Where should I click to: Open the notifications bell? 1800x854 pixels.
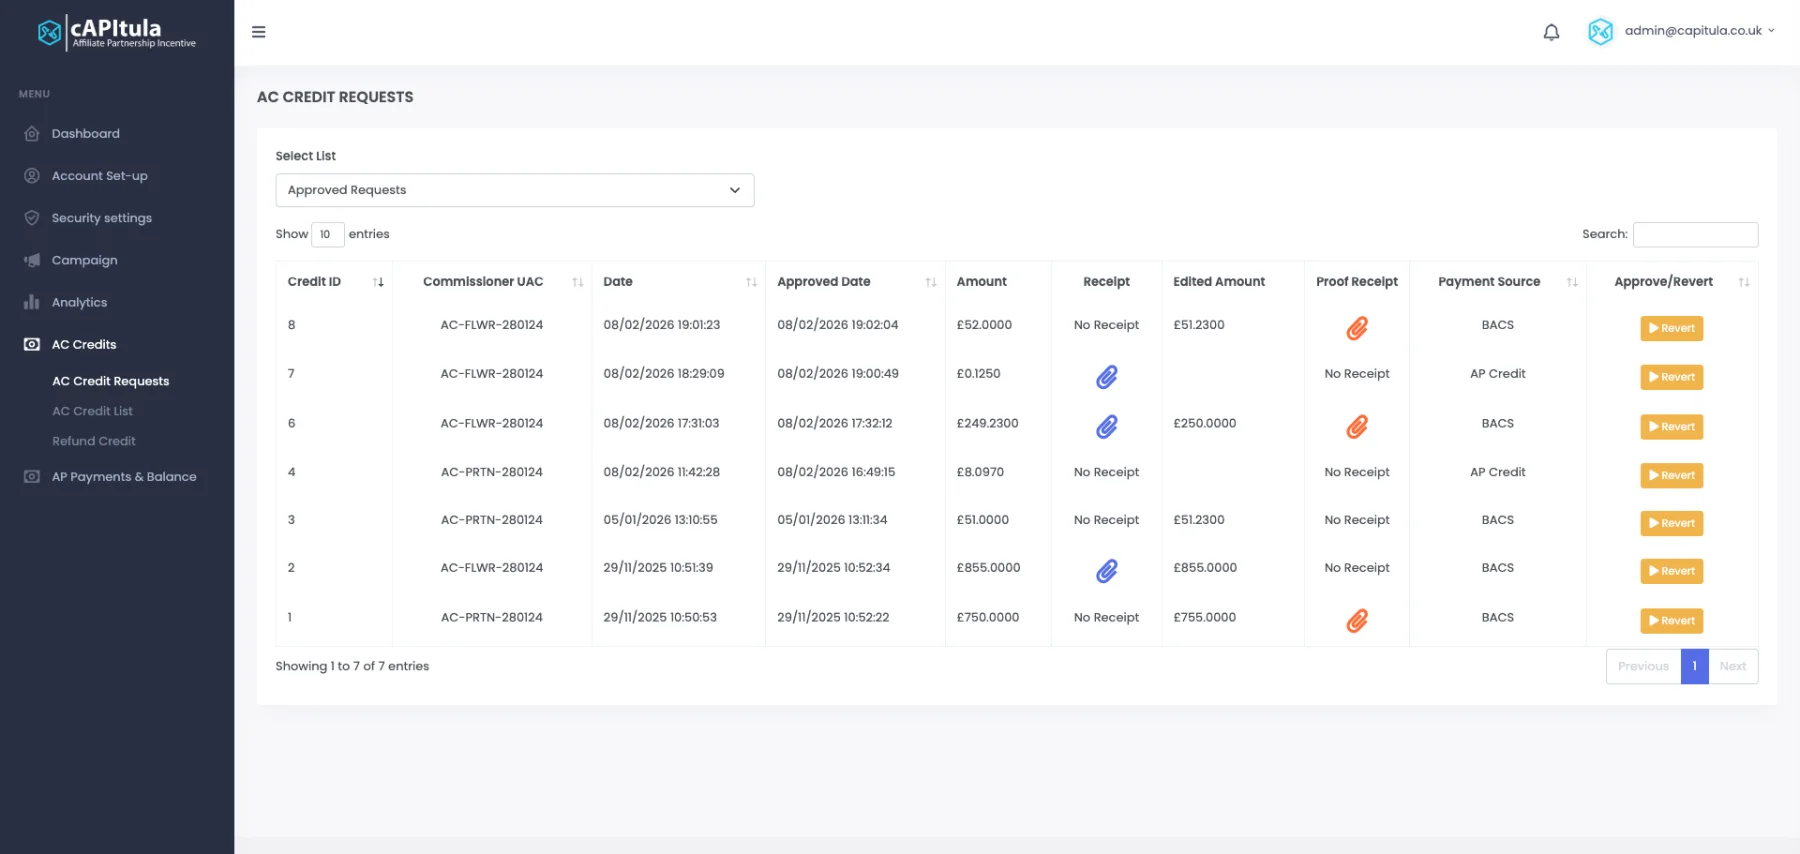1551,32
